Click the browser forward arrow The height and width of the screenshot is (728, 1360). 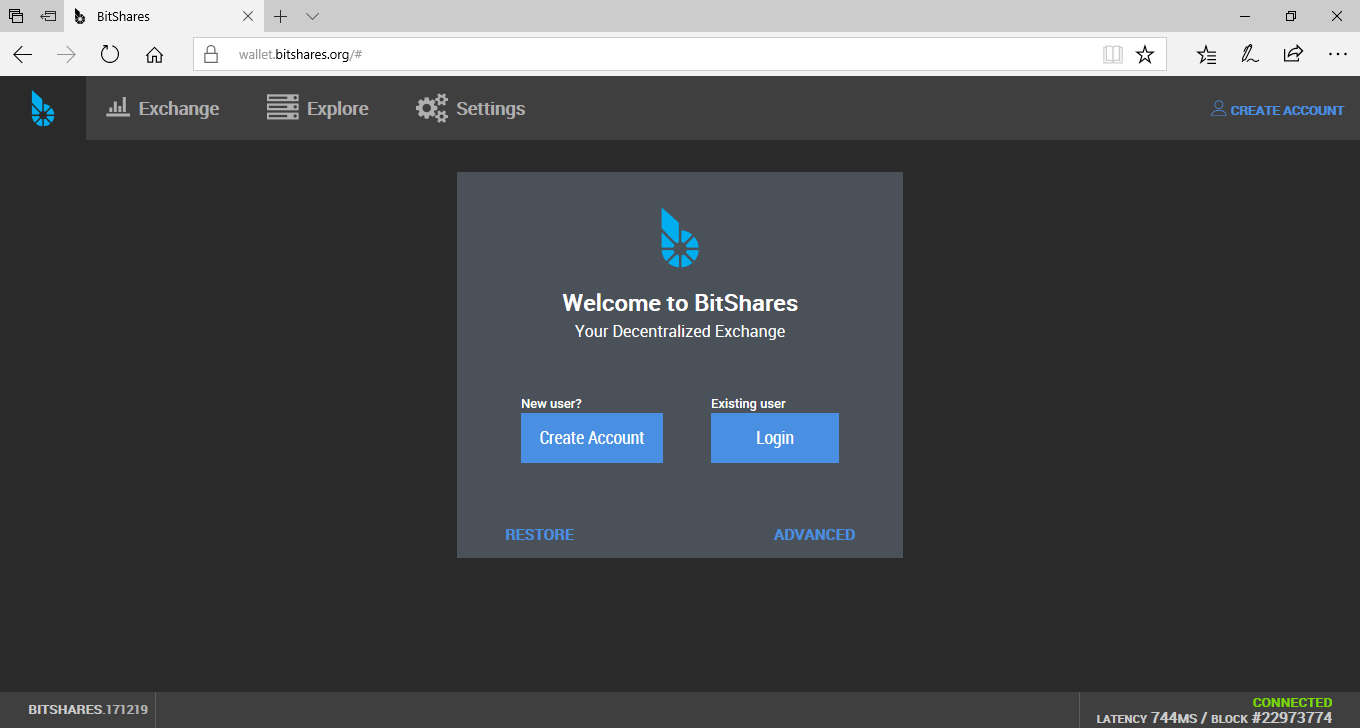click(x=66, y=54)
